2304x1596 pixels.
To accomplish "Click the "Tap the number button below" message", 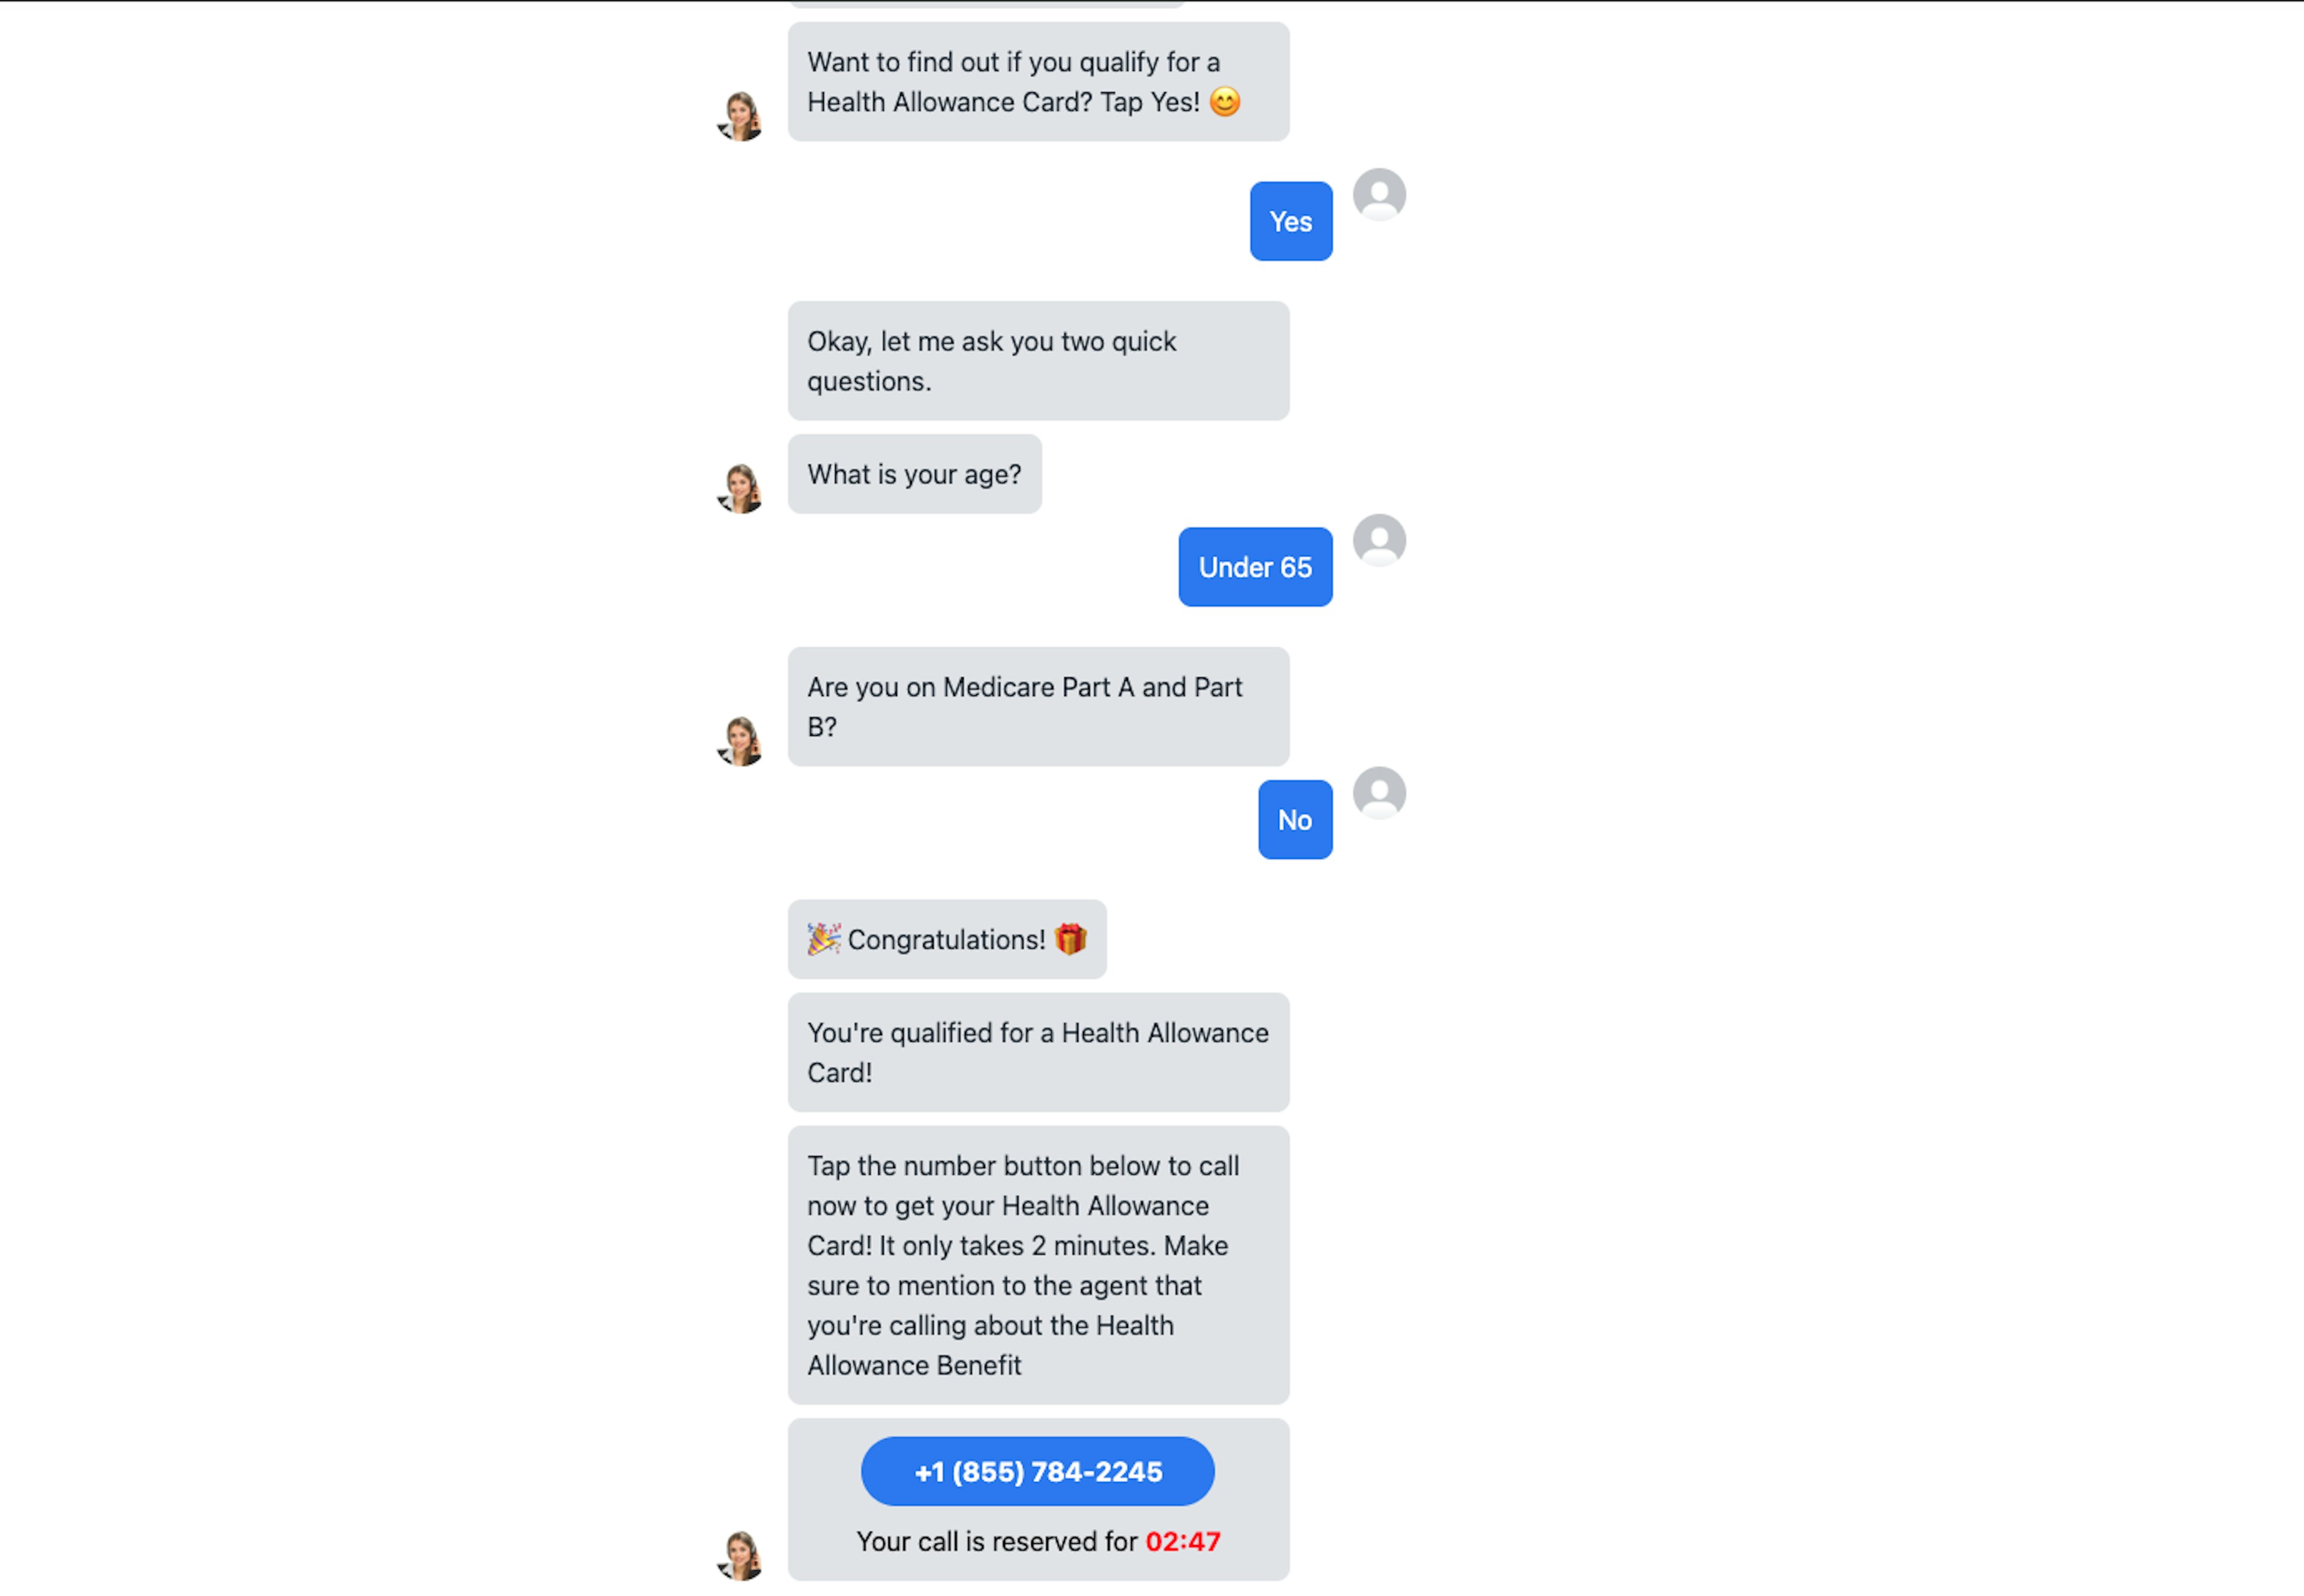I will [x=1038, y=1265].
